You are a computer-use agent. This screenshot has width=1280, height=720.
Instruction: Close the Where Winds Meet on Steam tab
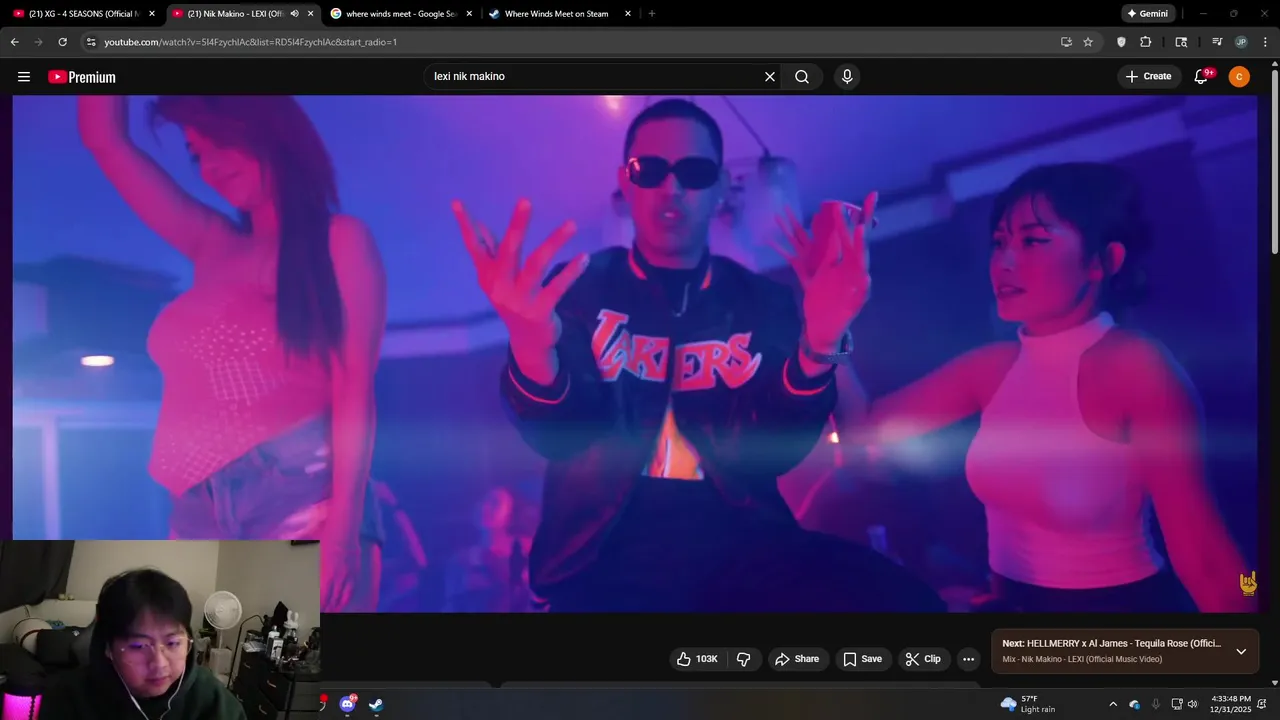(628, 14)
